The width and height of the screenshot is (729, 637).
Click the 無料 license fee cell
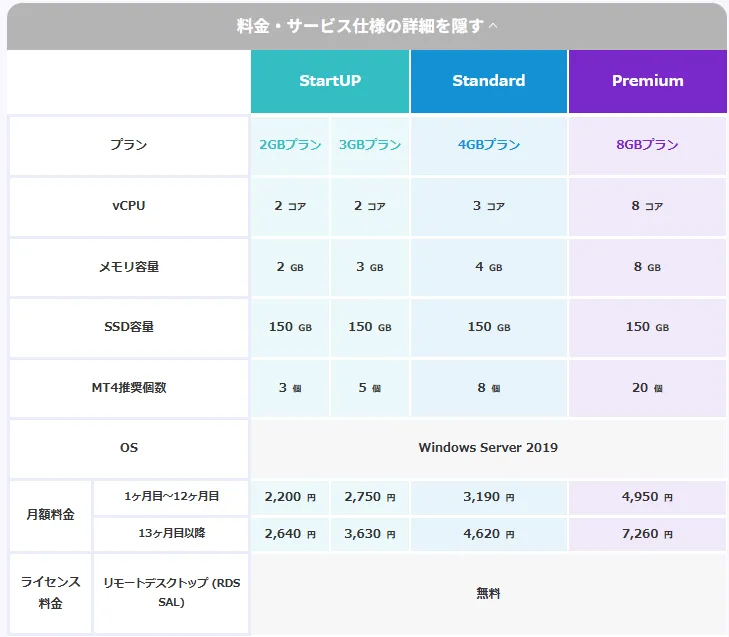488,593
